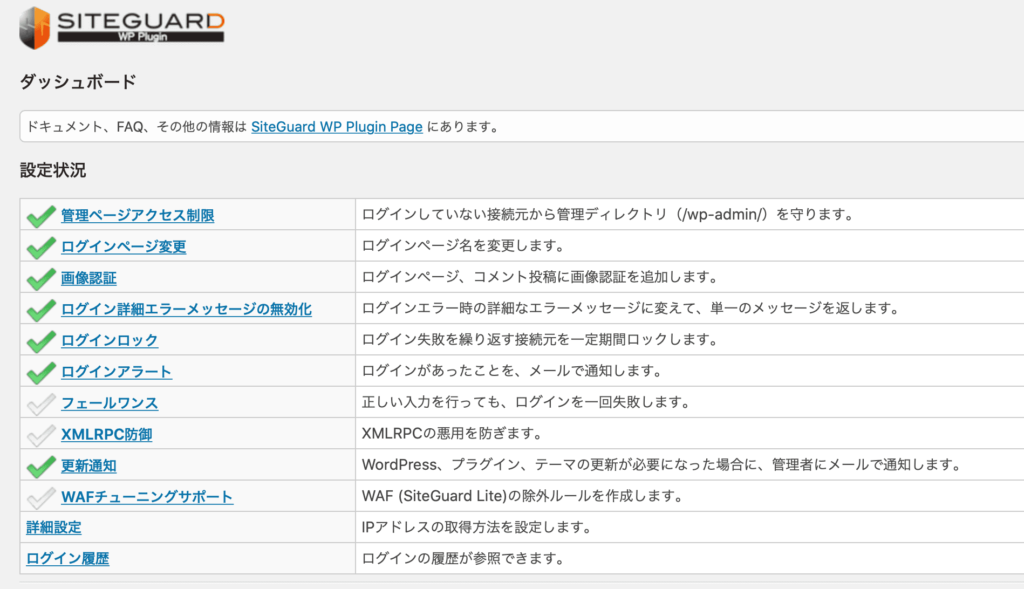Screen dimensions: 1024x589
Task: Click gray checkmark beside WAFチューニングサポート
Action: point(41,497)
